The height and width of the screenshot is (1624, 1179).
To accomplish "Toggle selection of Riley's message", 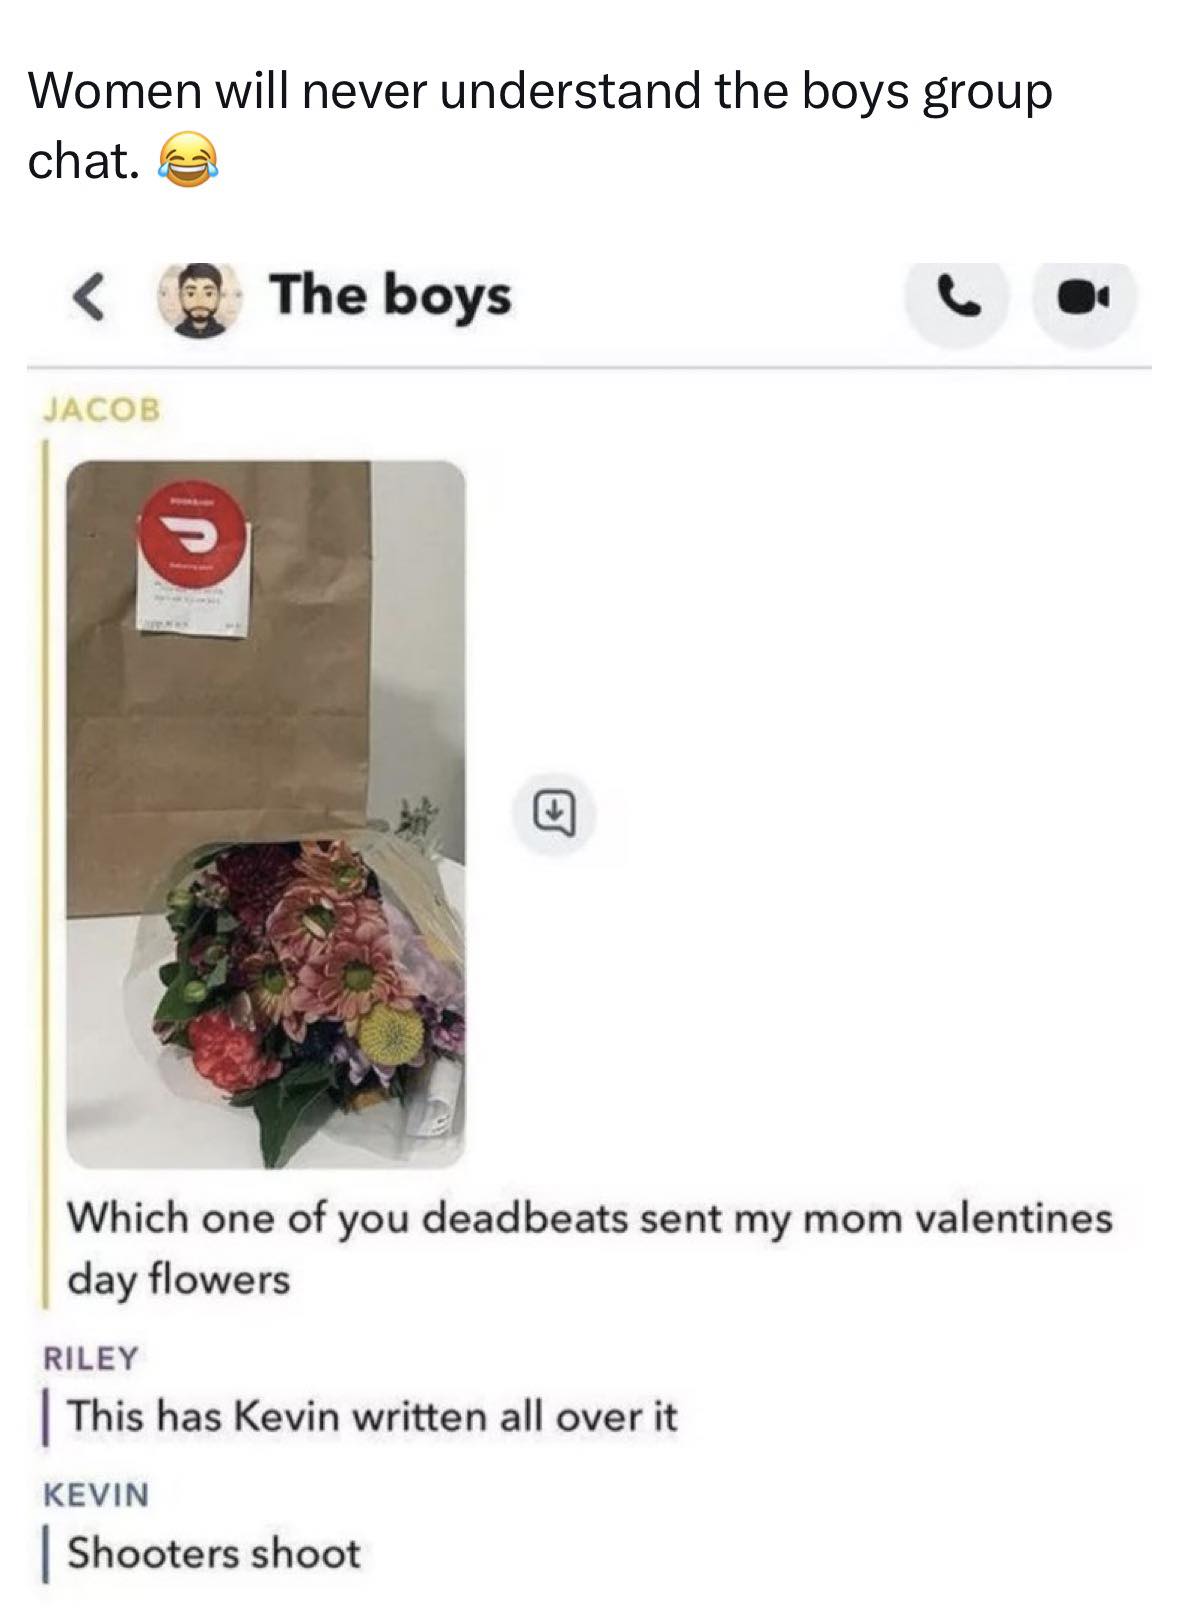I will point(370,1414).
